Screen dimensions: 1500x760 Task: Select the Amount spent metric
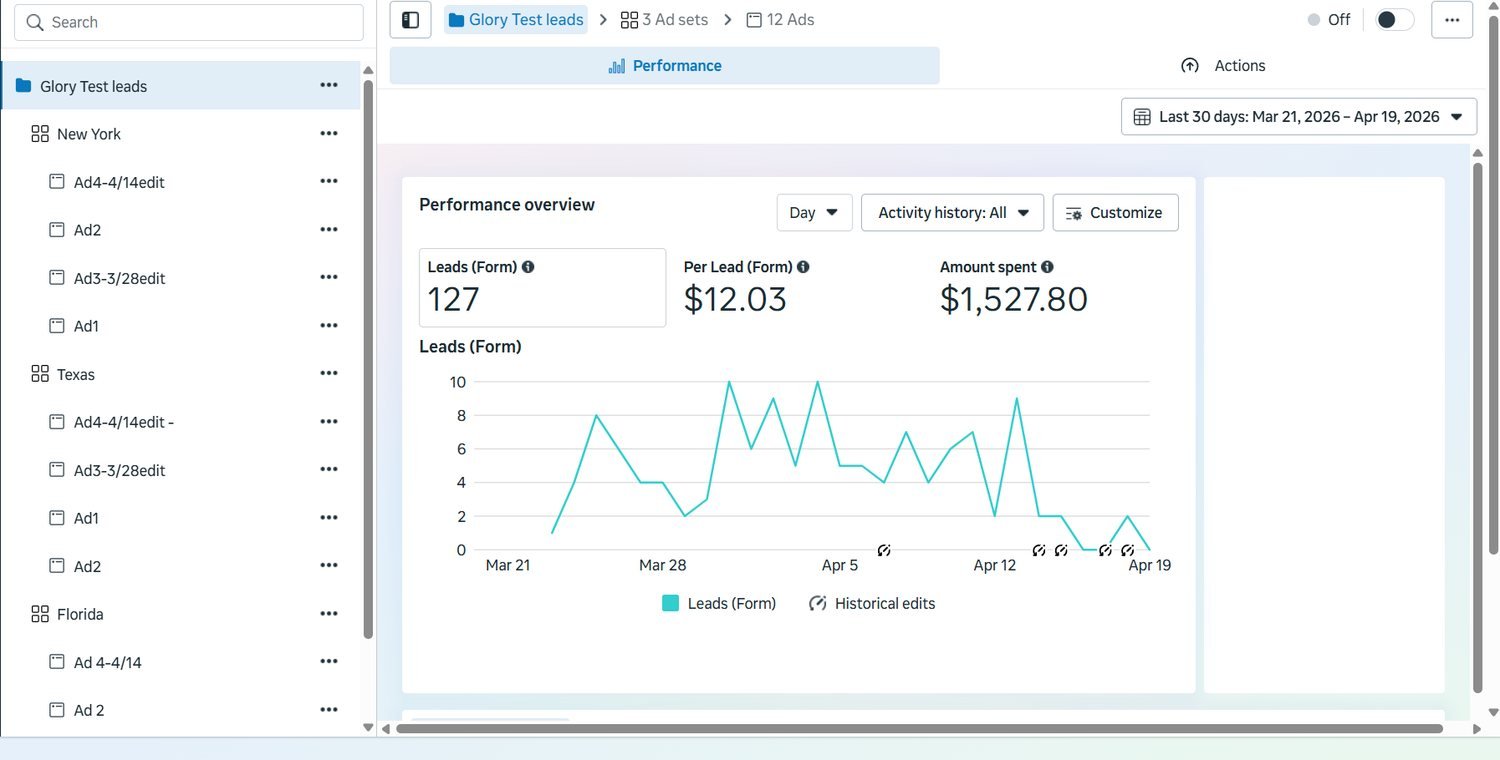(x=1014, y=288)
